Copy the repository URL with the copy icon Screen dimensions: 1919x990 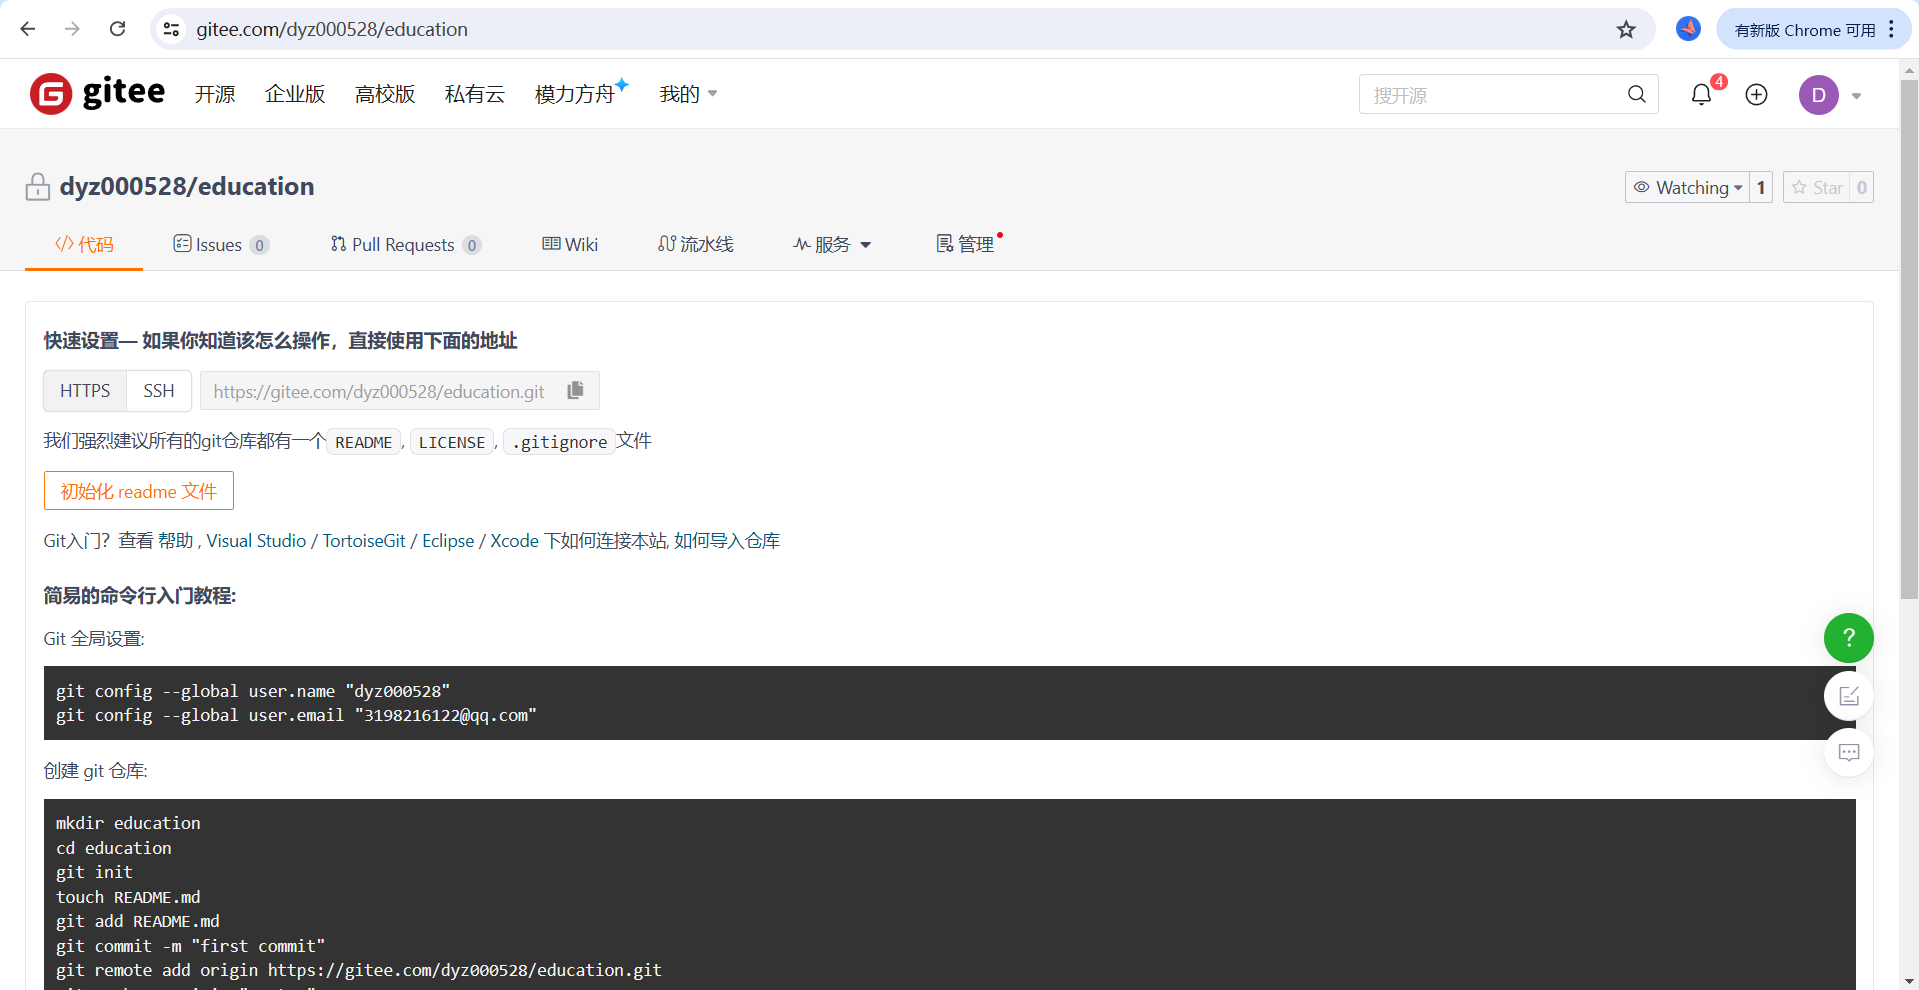pos(575,390)
